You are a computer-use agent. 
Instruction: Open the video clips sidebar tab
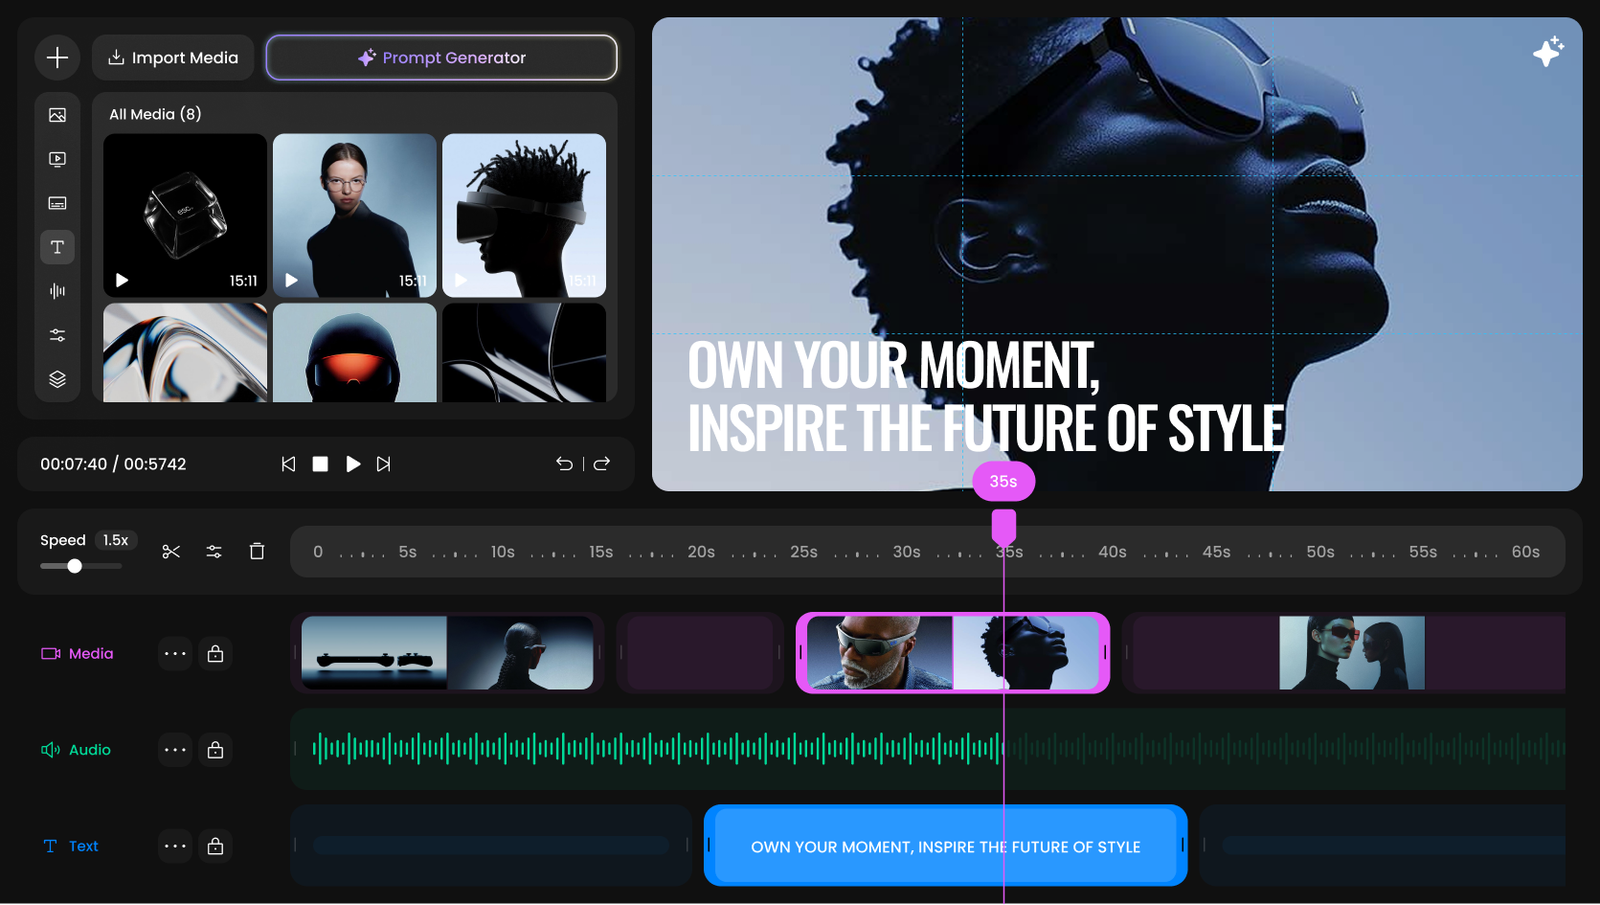point(57,159)
